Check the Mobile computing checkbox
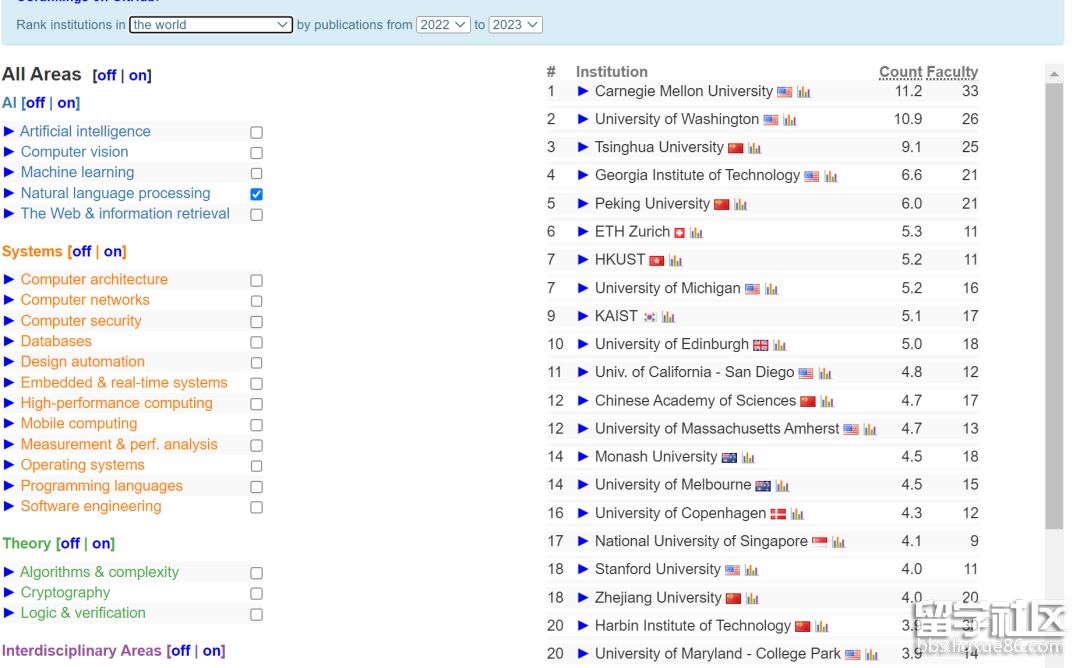This screenshot has width=1080, height=668. [256, 425]
